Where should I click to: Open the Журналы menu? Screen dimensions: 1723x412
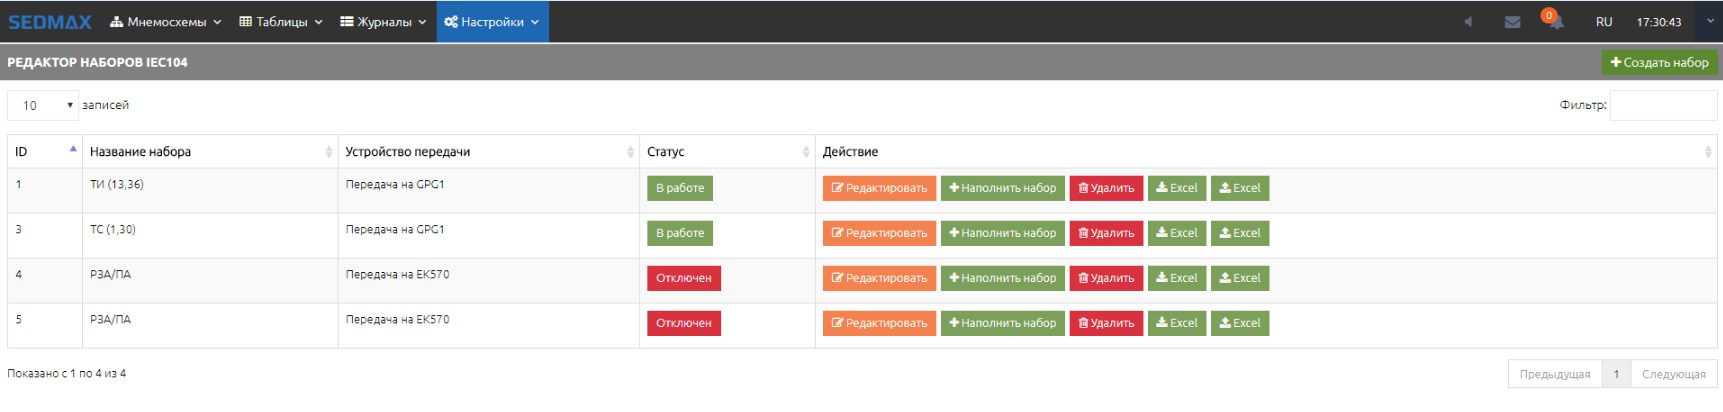[383, 22]
